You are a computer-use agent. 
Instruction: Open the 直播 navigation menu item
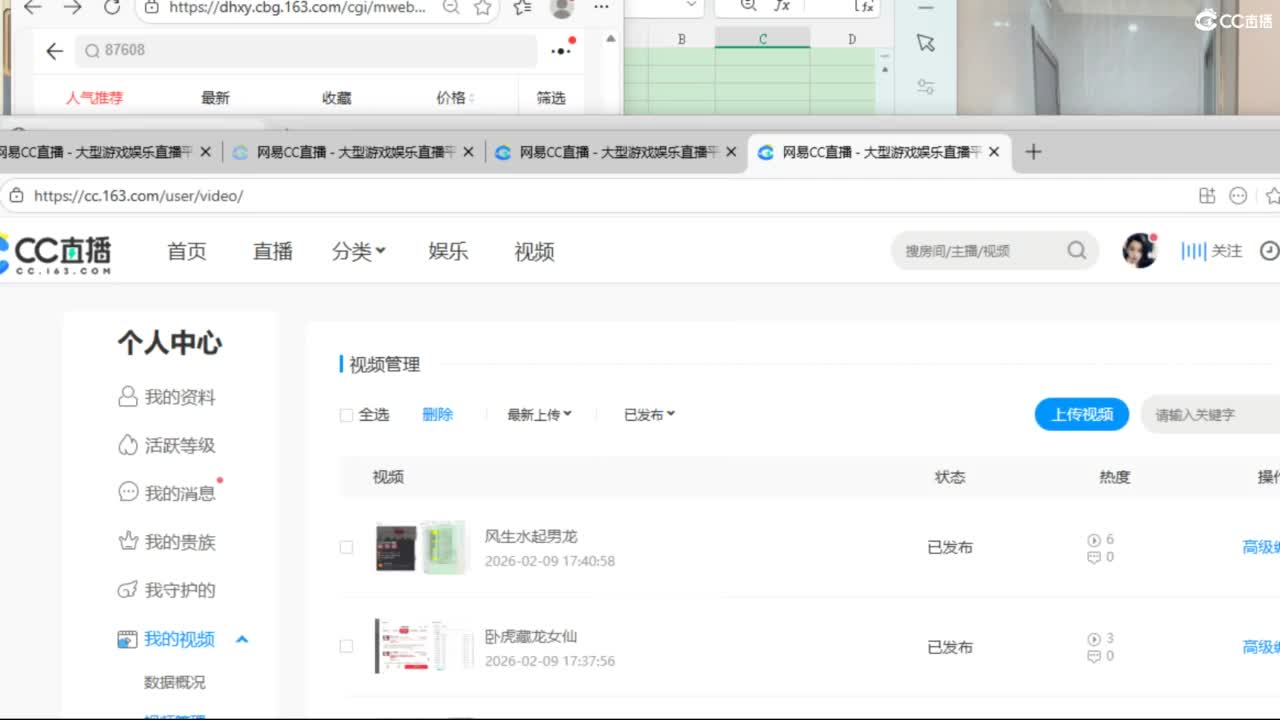click(x=272, y=252)
